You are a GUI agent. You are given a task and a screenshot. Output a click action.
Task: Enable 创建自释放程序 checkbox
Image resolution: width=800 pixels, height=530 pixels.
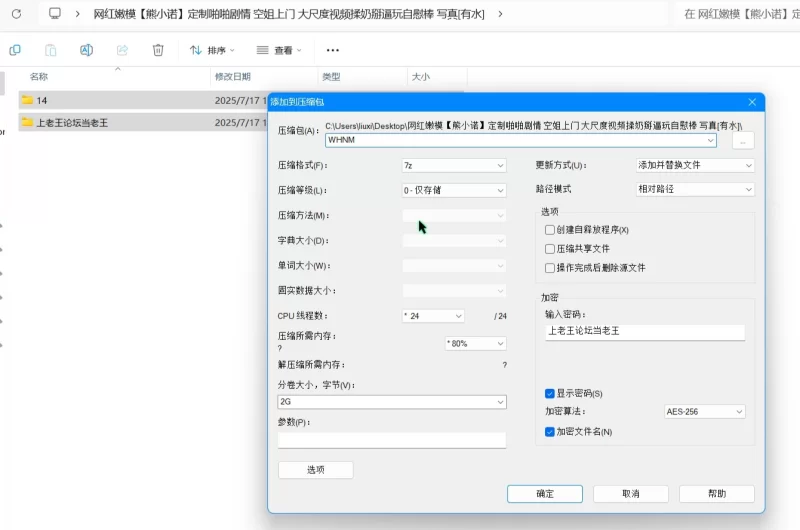pos(549,230)
